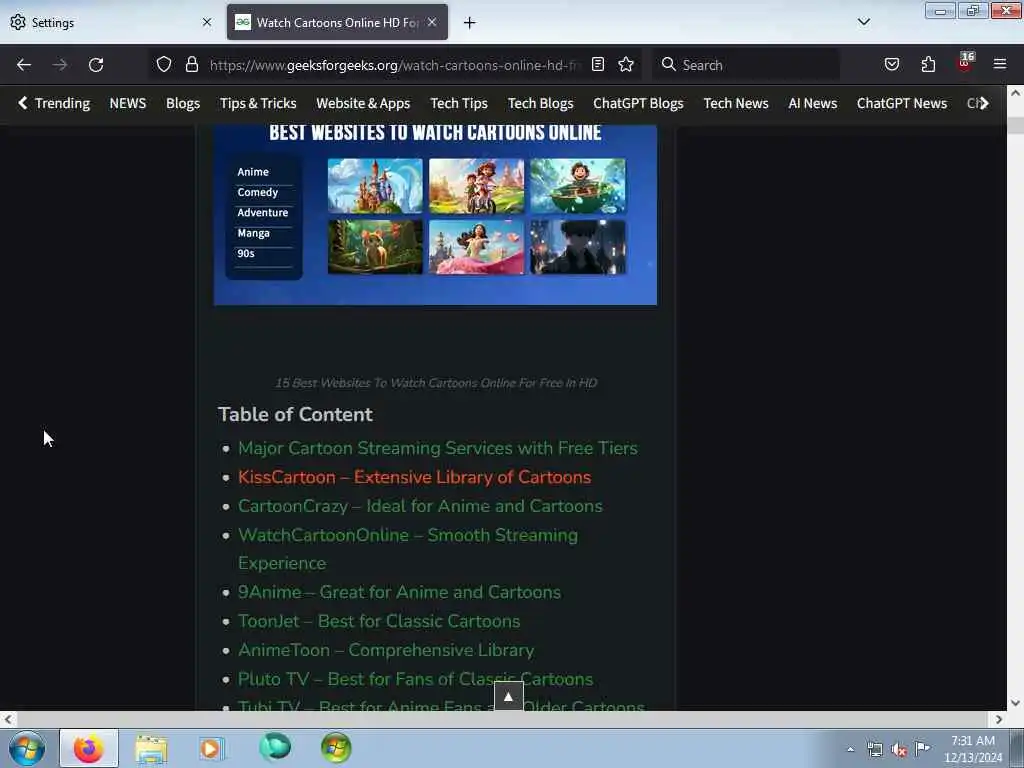This screenshot has width=1024, height=768.
Task: Bookmark this page with the star icon
Action: pos(626,64)
